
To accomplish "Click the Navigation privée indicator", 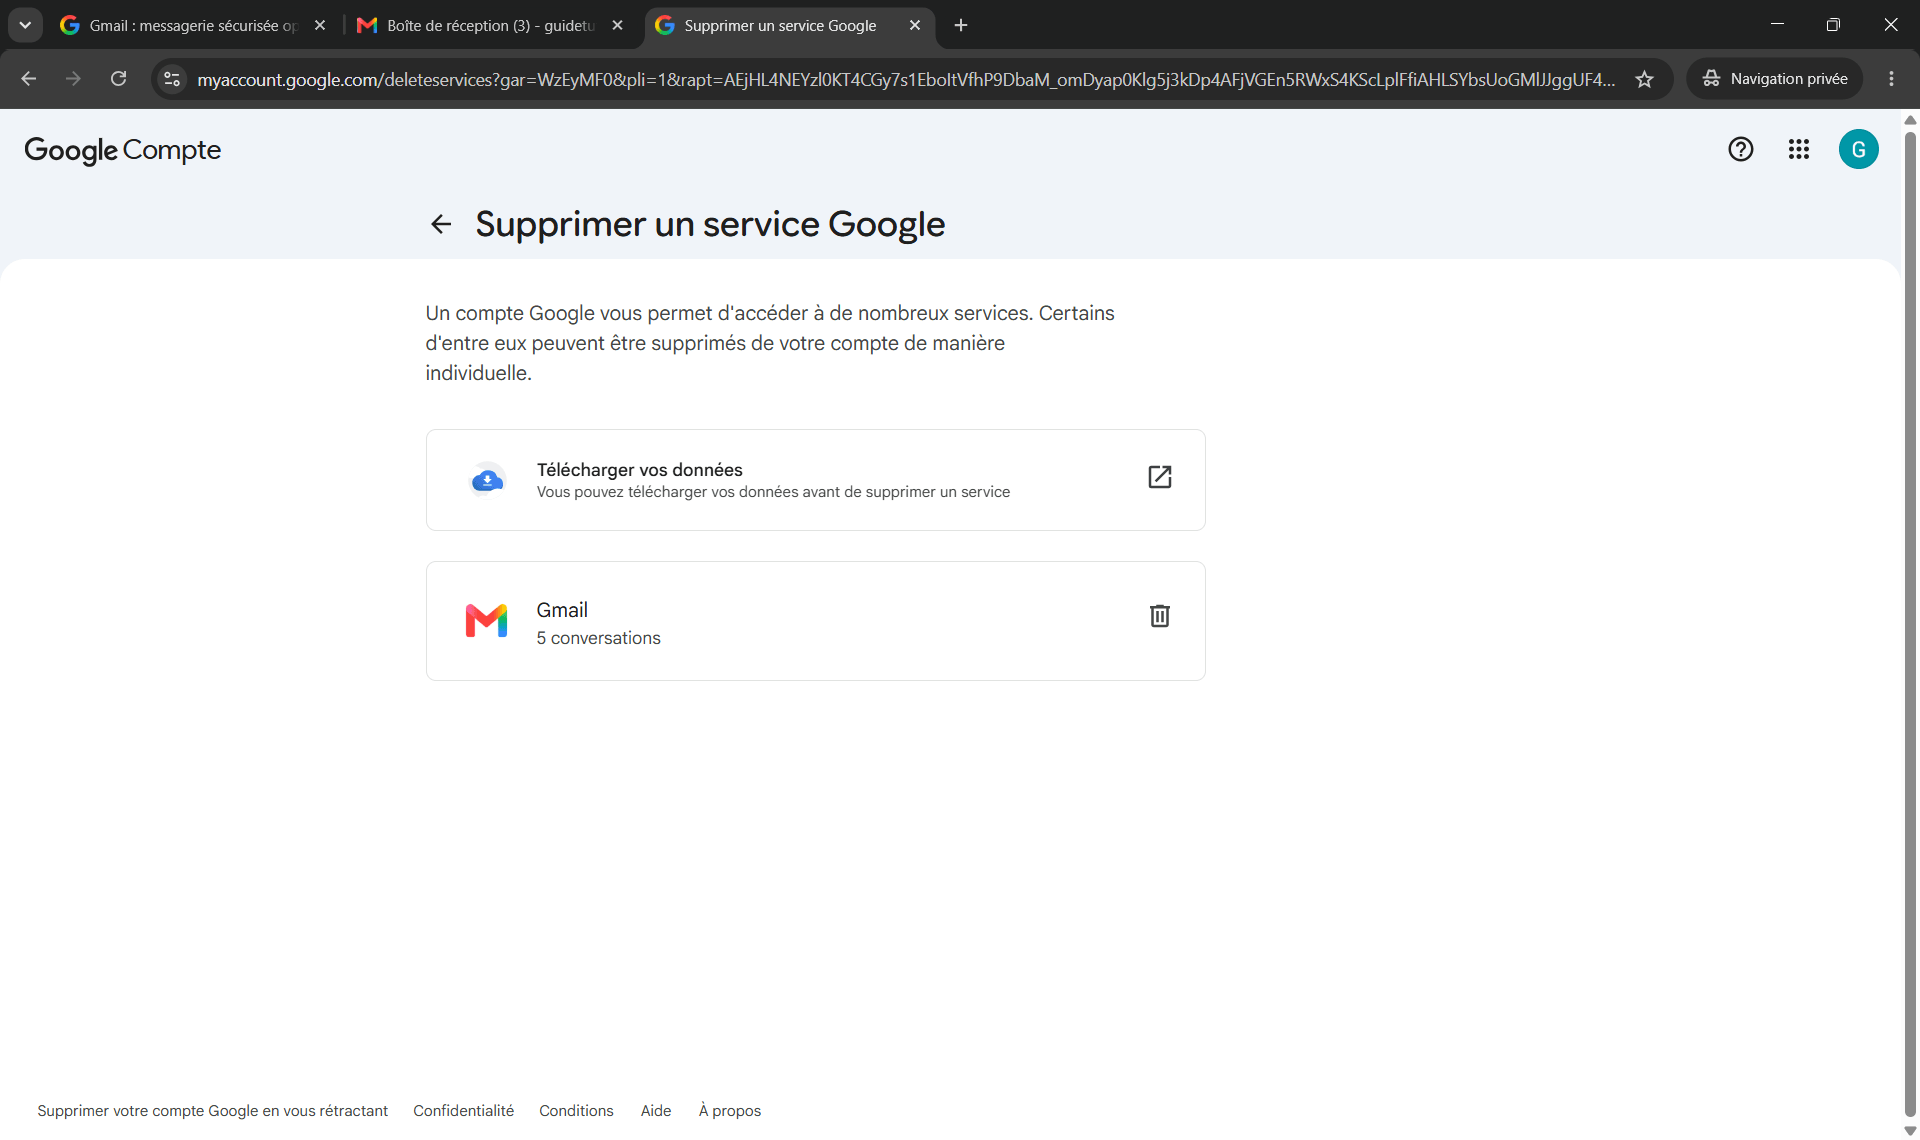I will 1775,79.
